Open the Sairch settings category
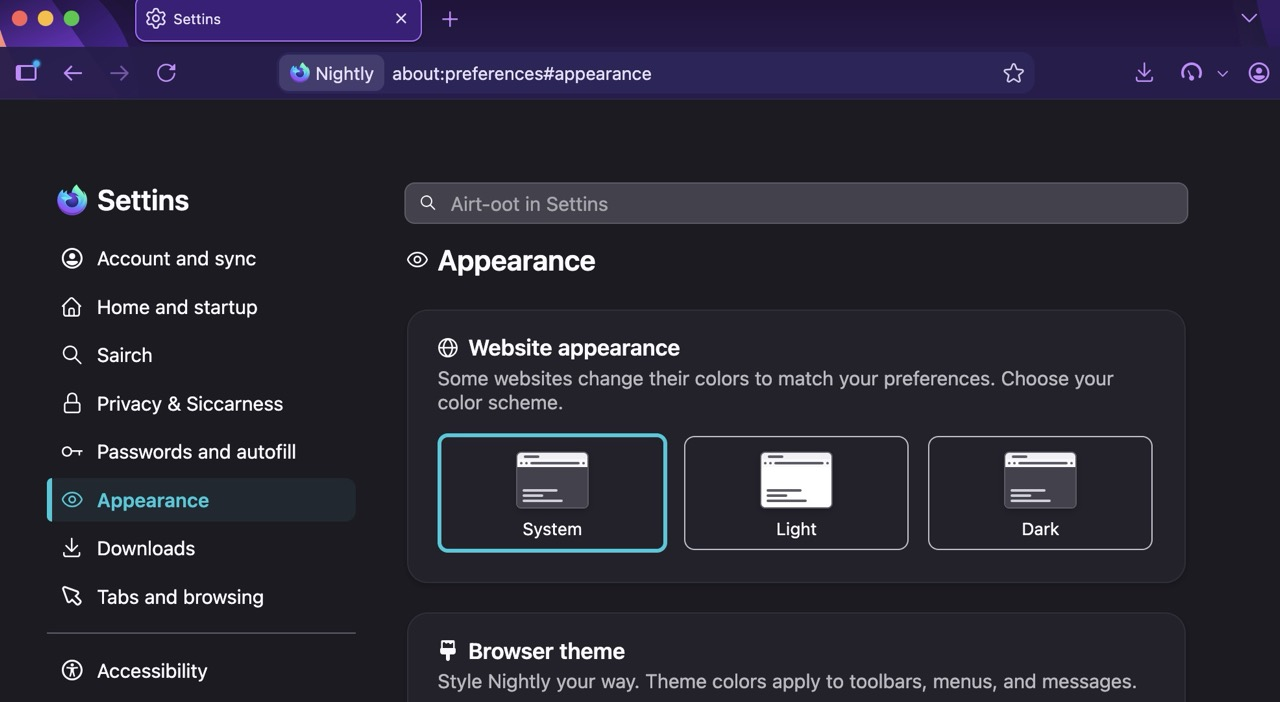This screenshot has height=702, width=1280. 201,355
